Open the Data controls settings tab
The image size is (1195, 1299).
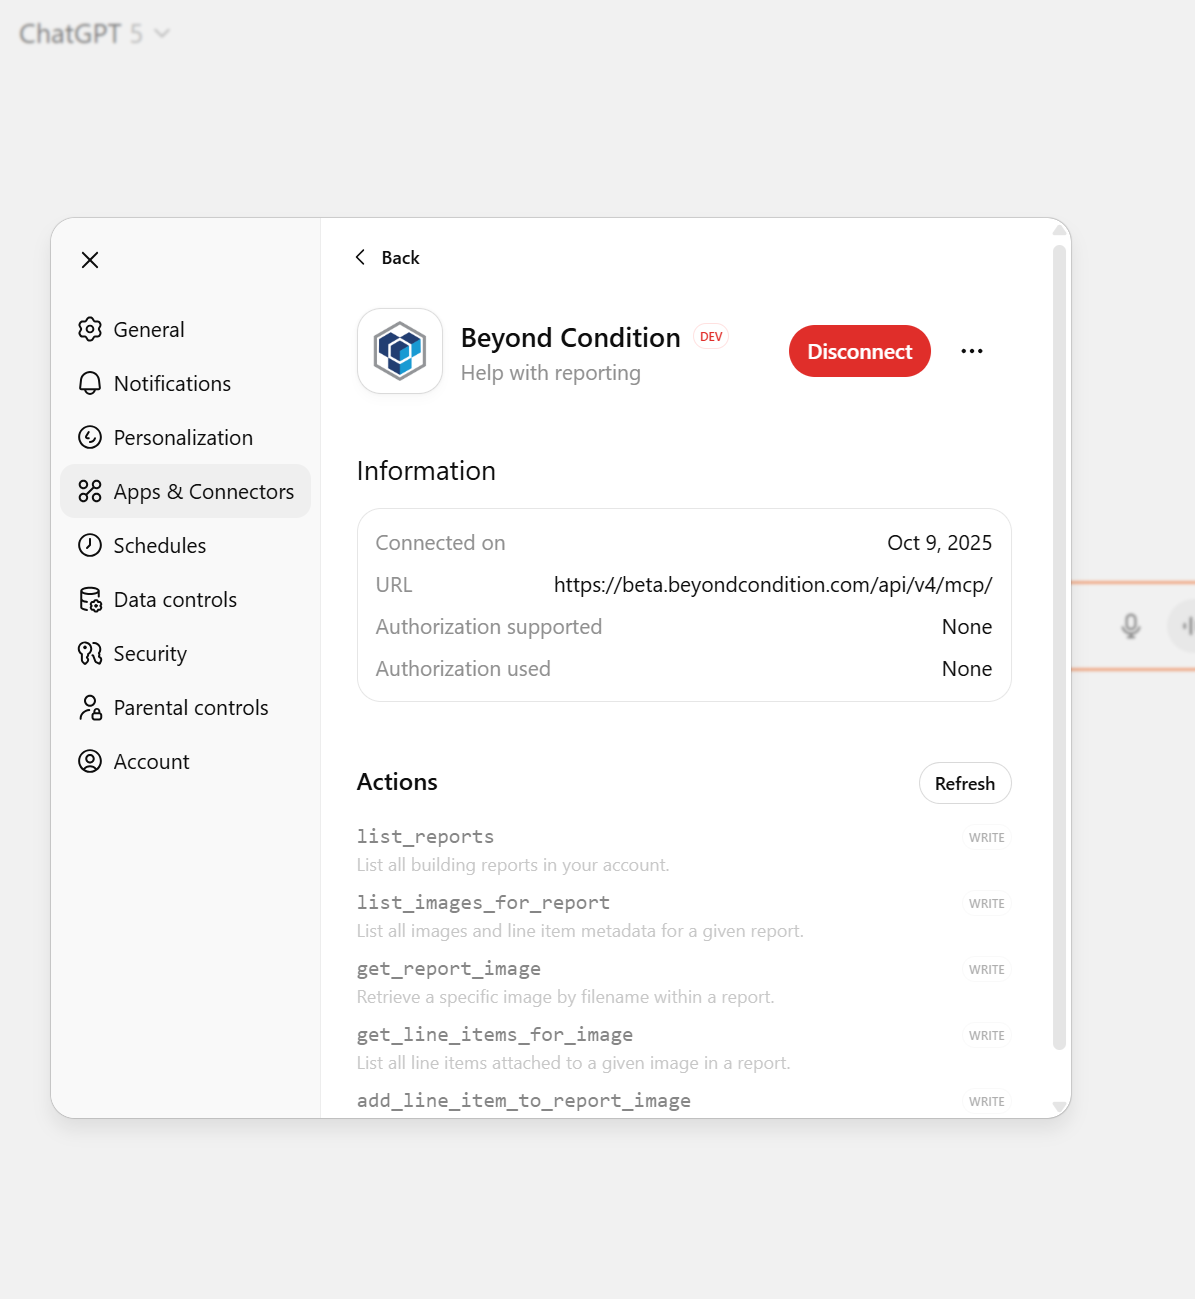click(185, 599)
